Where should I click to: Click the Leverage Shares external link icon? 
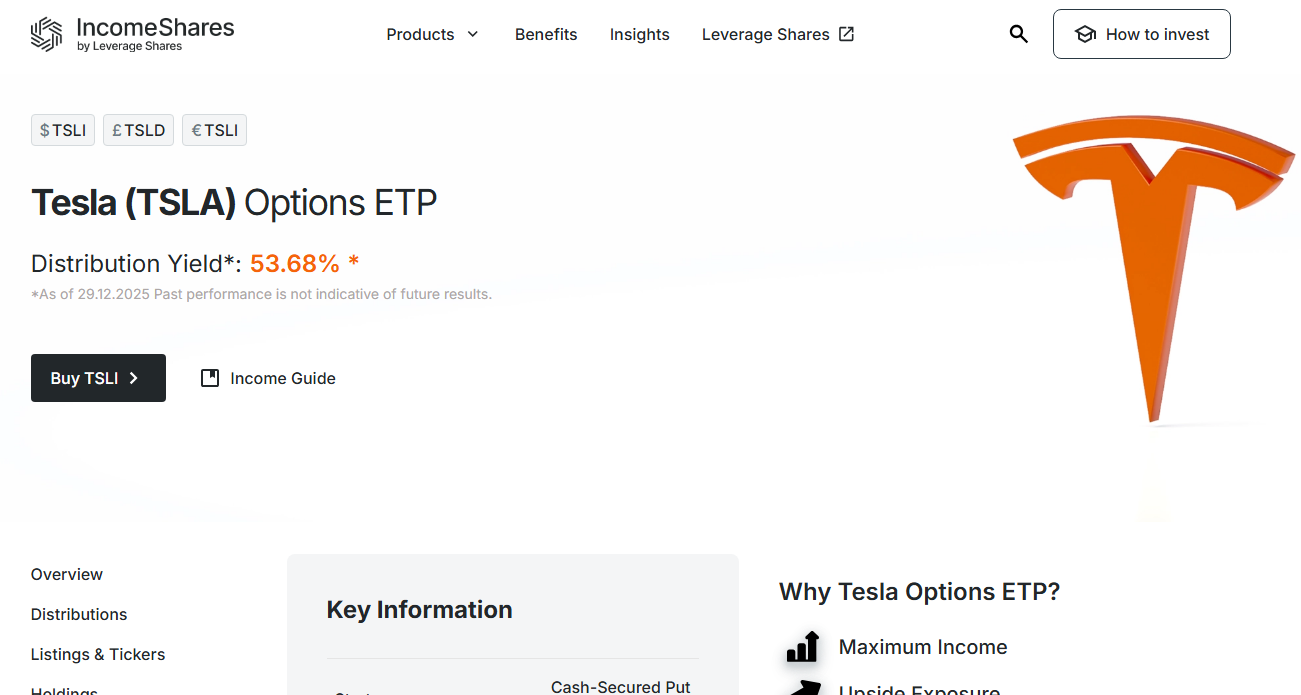click(846, 34)
